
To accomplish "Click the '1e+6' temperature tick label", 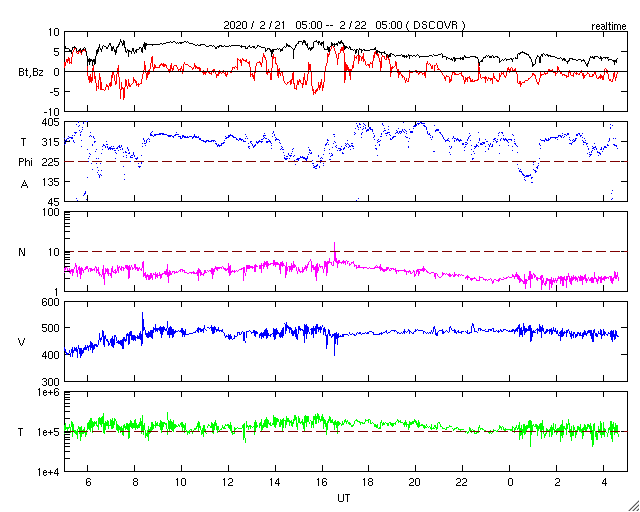I will click(48, 392).
